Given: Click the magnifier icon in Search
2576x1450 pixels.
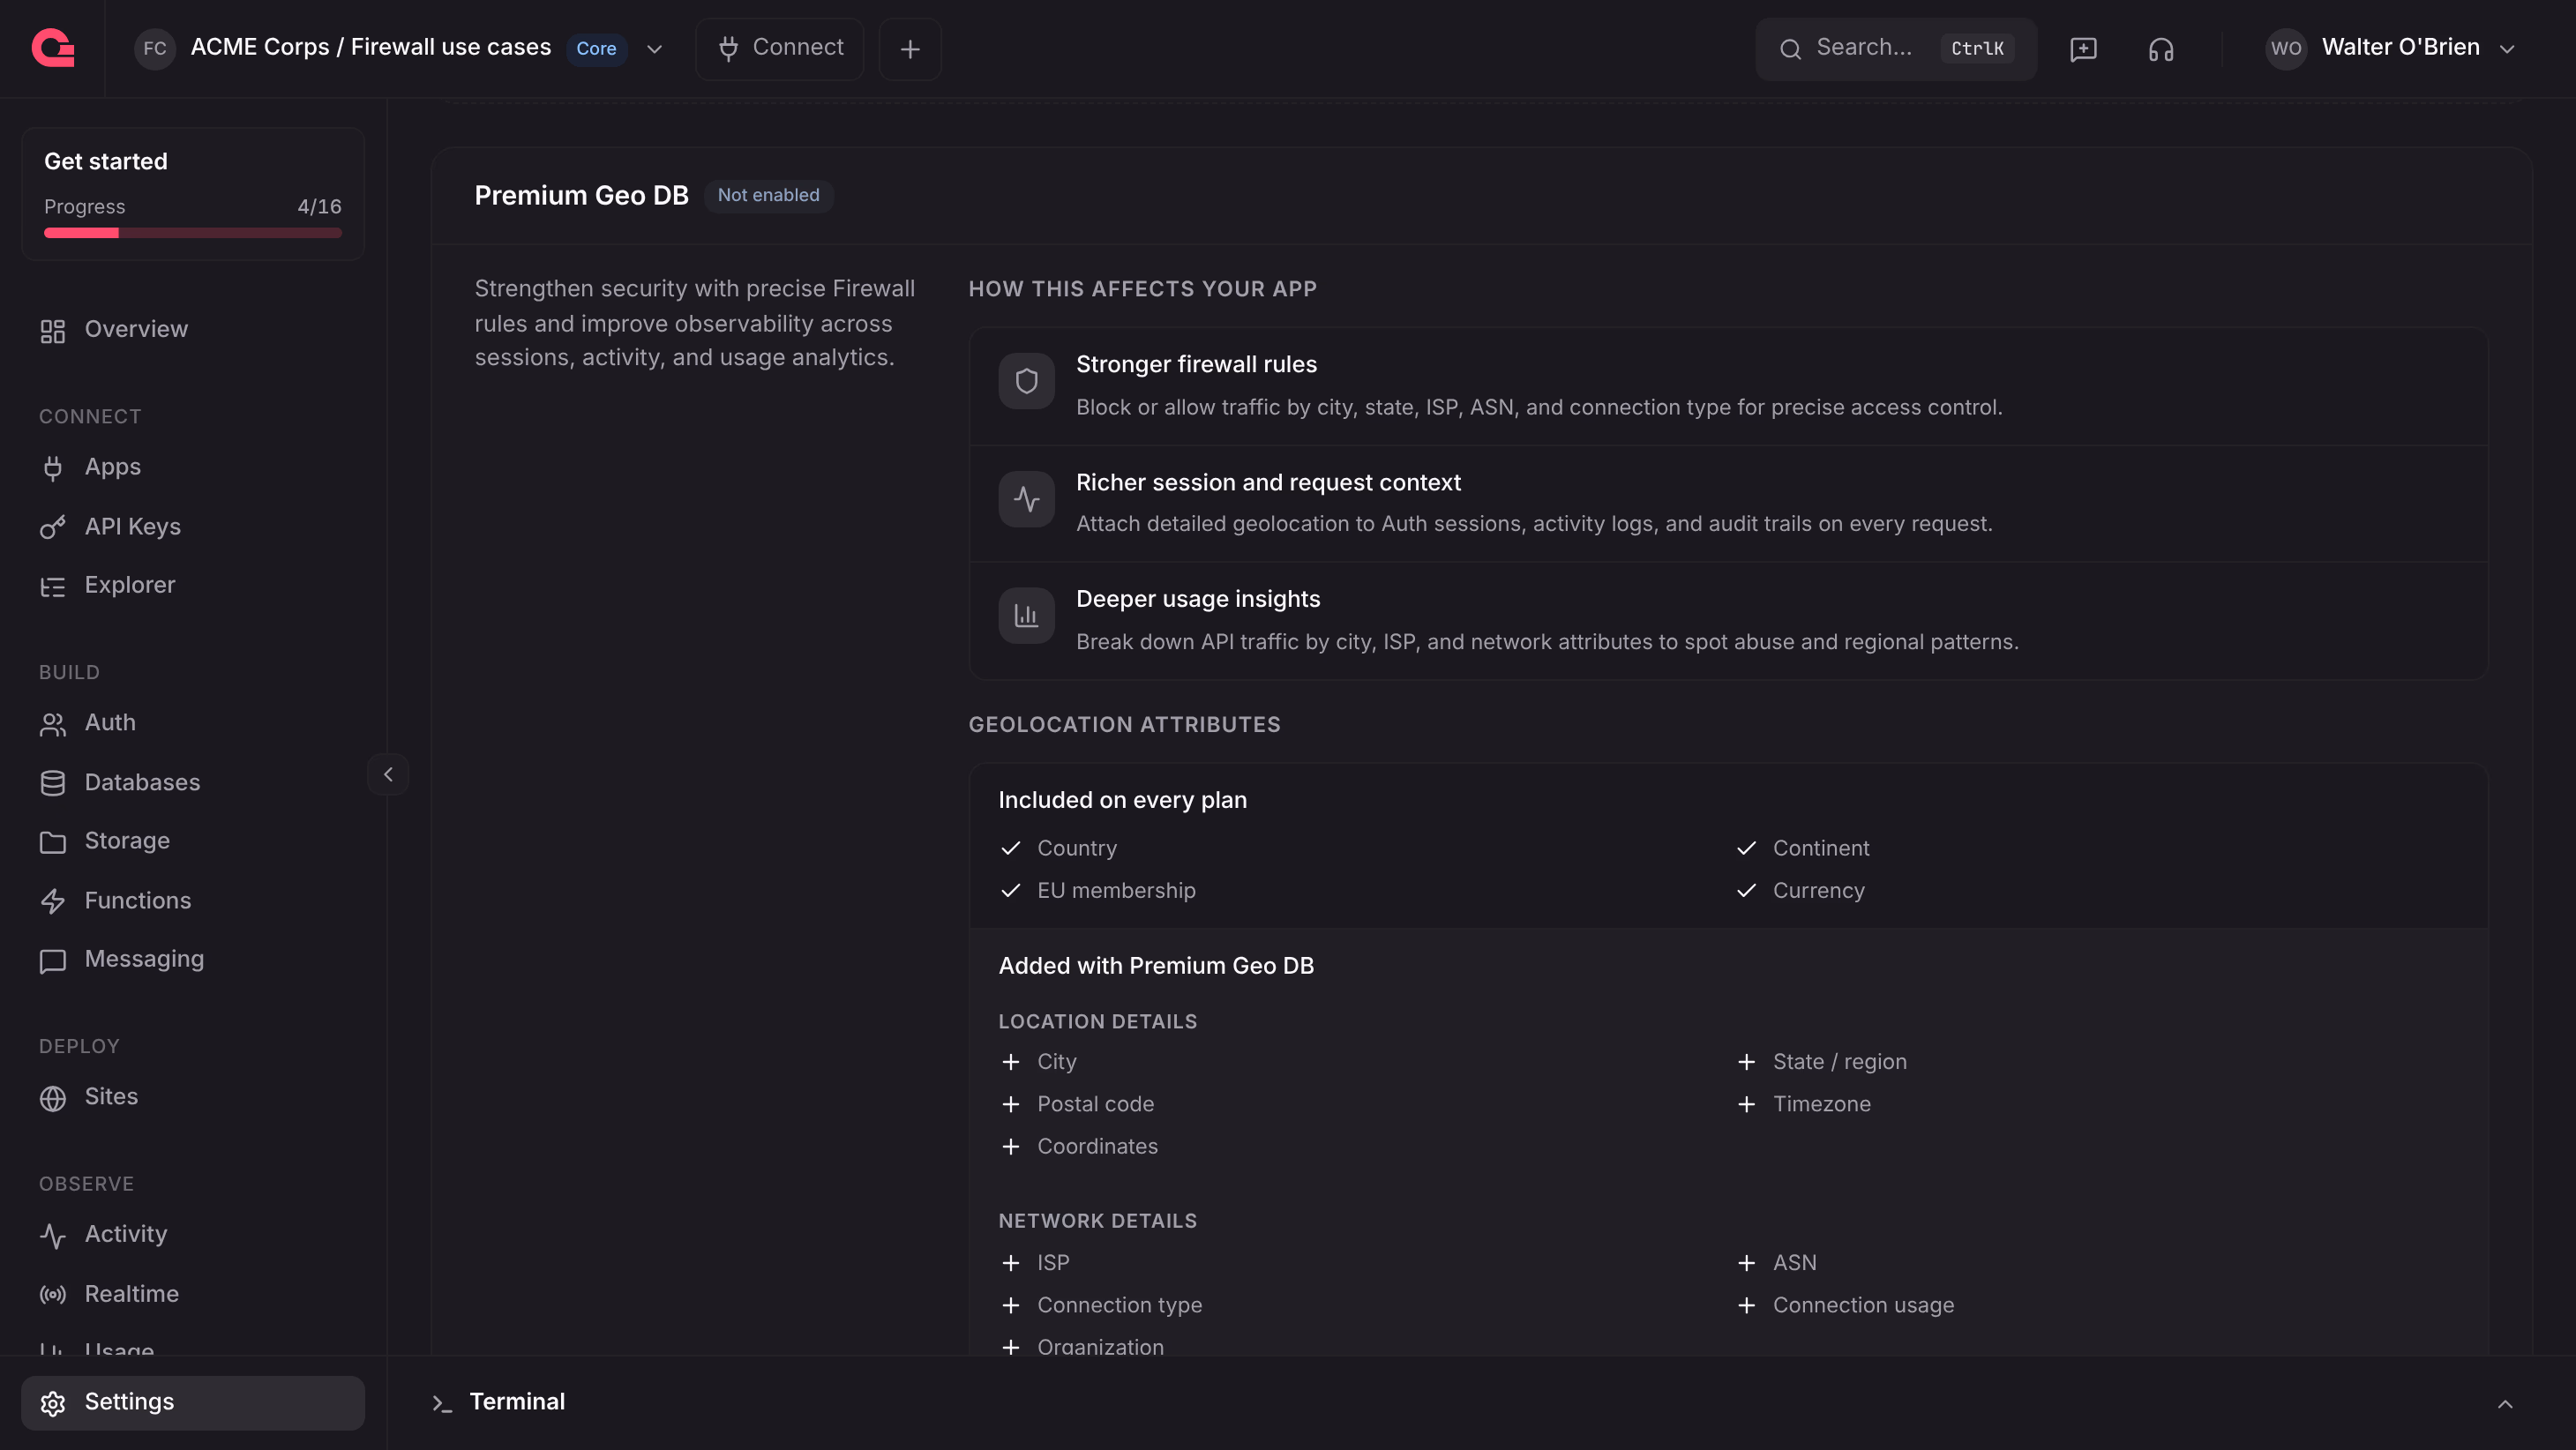Looking at the screenshot, I should point(1790,49).
